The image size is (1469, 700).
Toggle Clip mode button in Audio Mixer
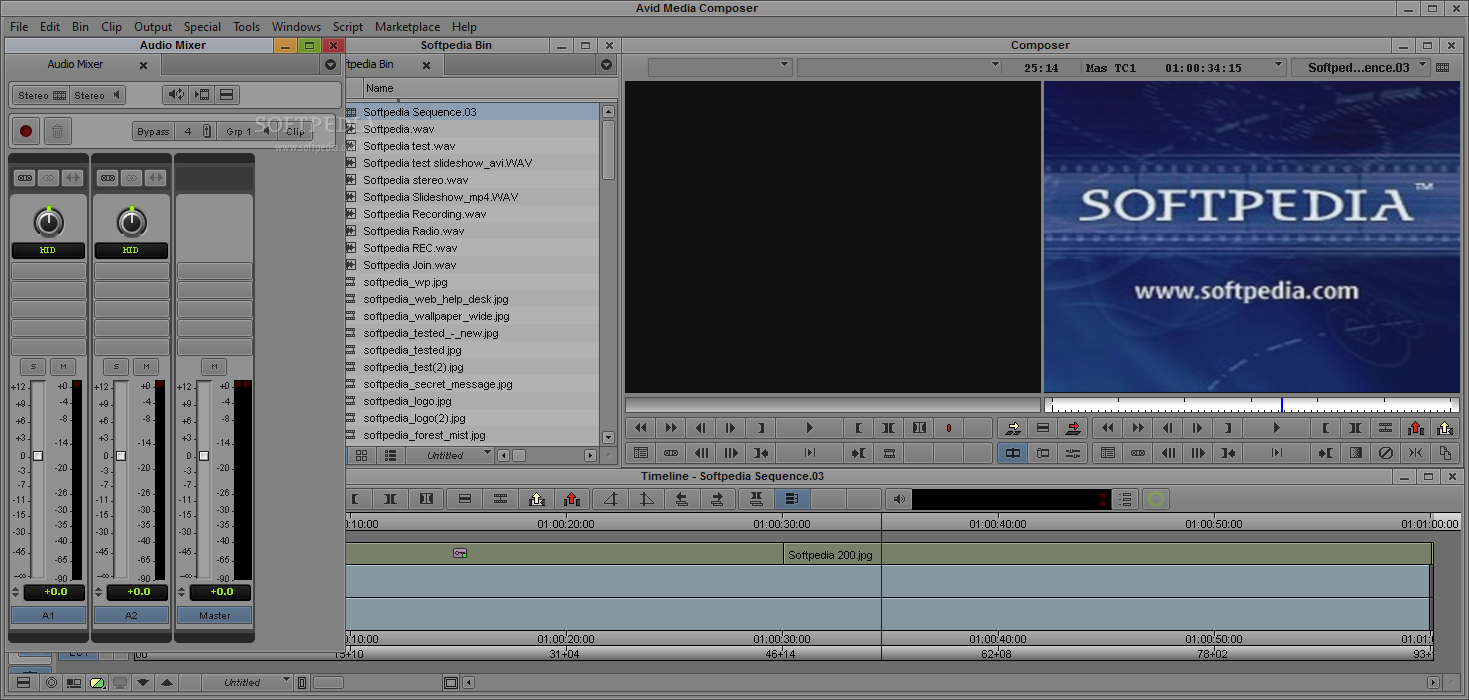pos(295,131)
